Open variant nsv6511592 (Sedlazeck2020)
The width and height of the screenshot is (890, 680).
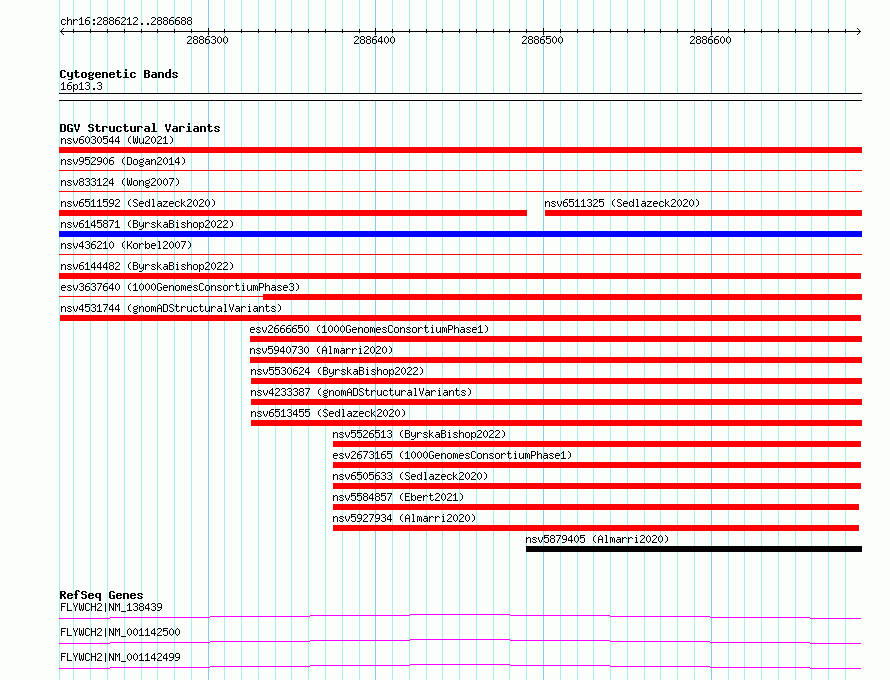pyautogui.click(x=138, y=203)
